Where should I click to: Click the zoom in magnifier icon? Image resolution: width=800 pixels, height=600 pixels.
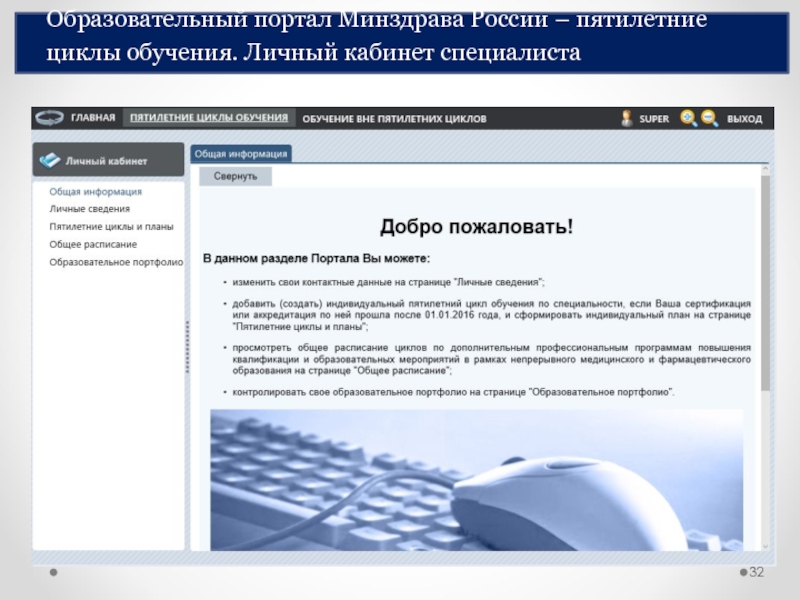tap(688, 118)
